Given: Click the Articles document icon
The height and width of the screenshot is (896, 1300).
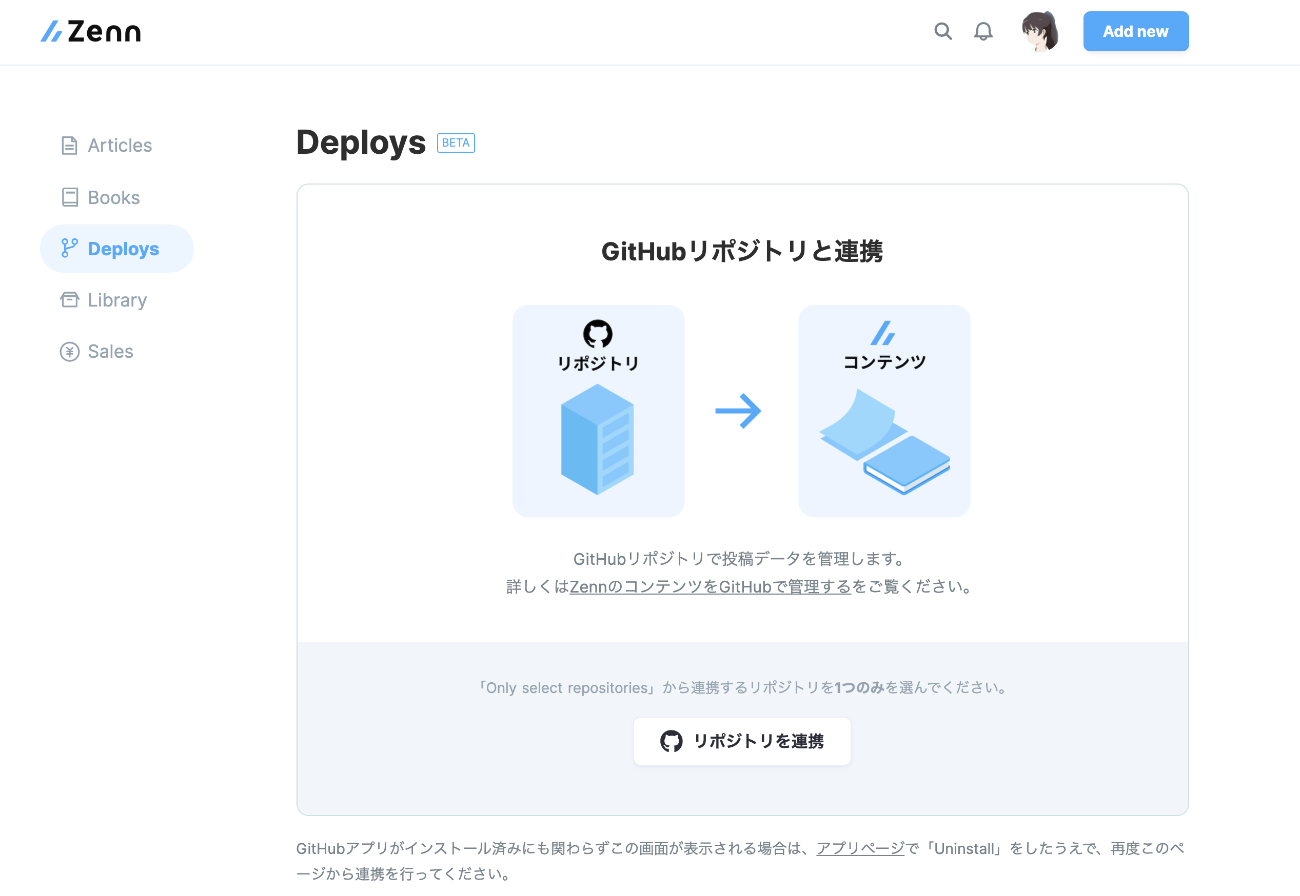Looking at the screenshot, I should click(69, 146).
